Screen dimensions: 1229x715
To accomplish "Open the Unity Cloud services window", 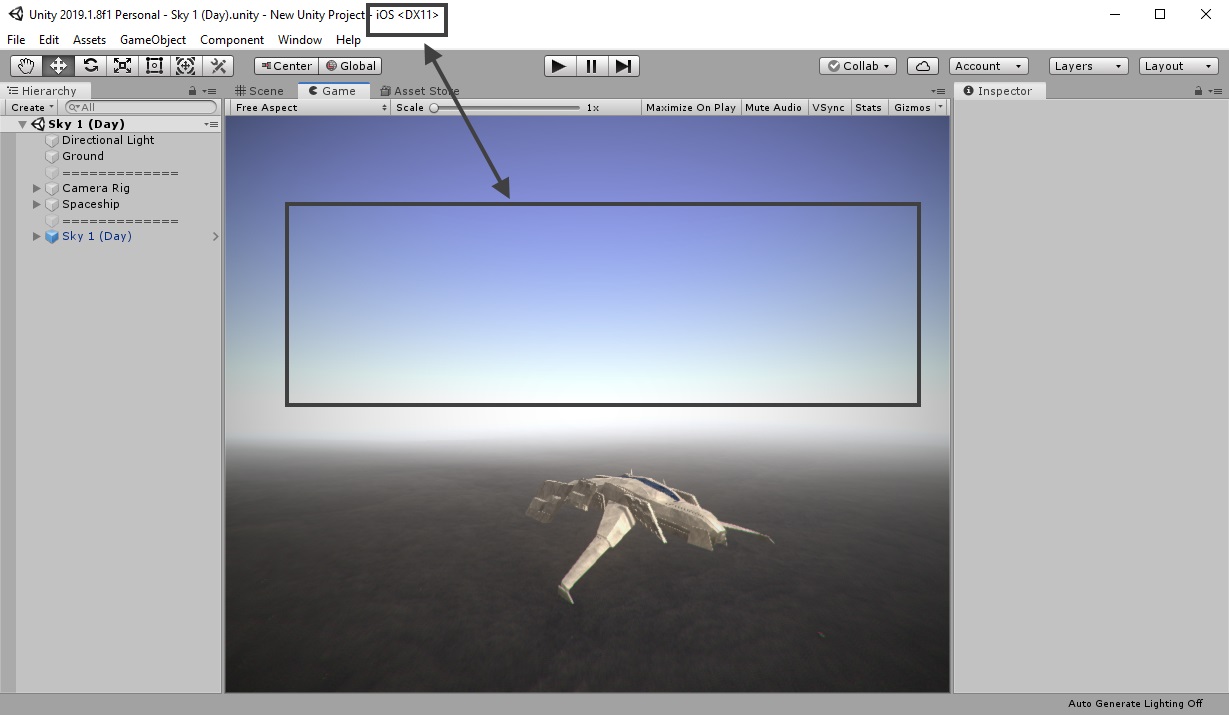I will [922, 65].
